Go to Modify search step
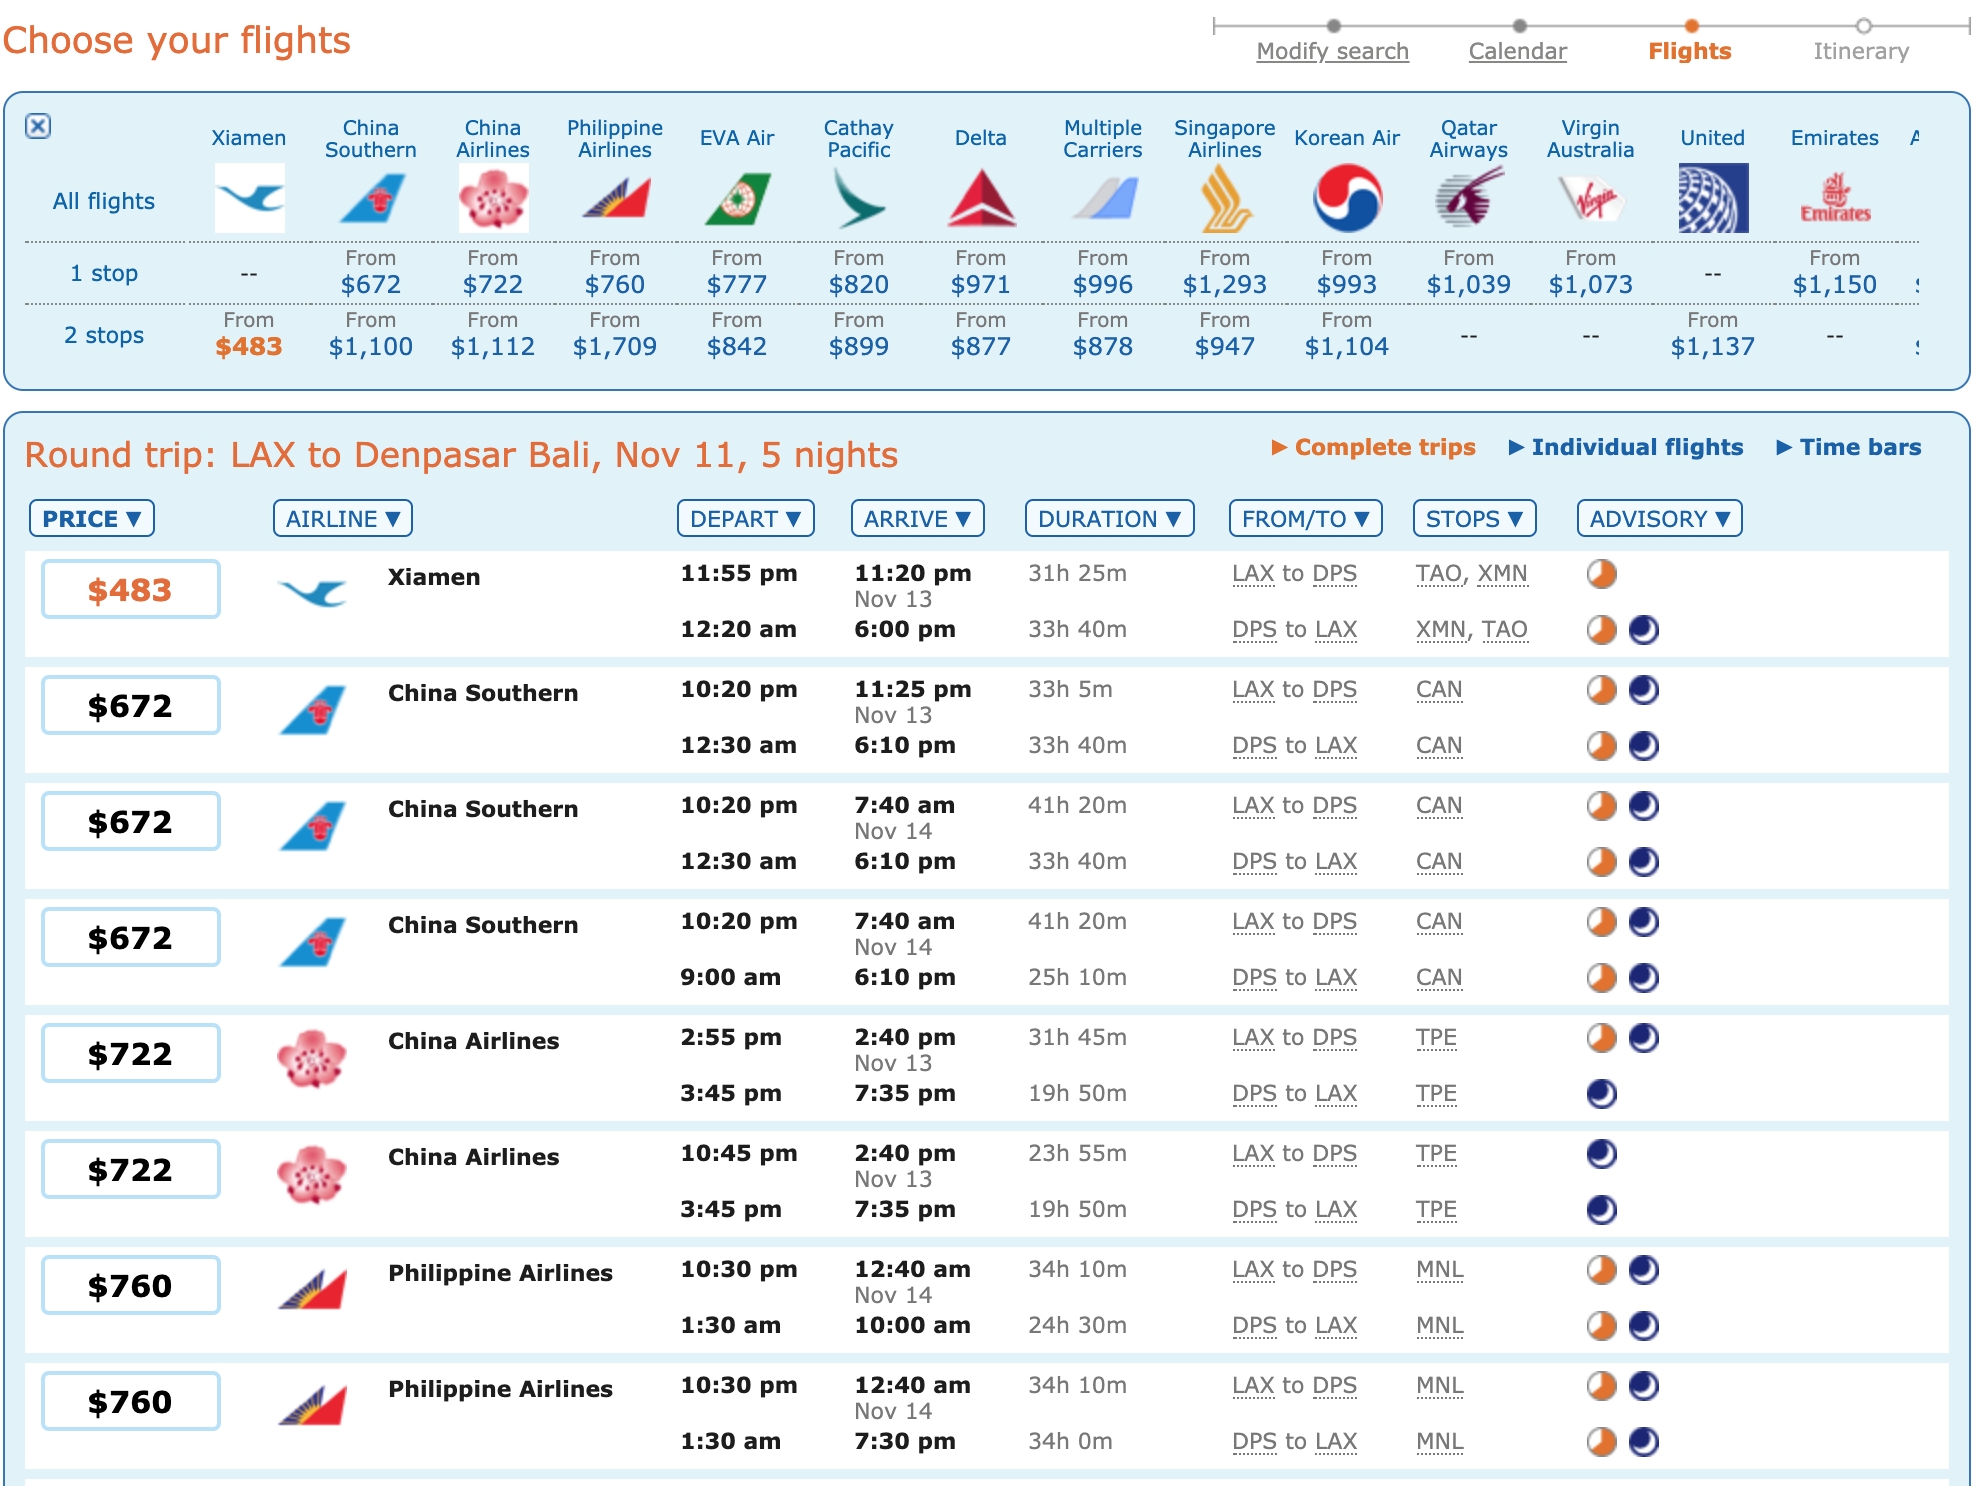Image resolution: width=1975 pixels, height=1486 pixels. pyautogui.click(x=1333, y=51)
